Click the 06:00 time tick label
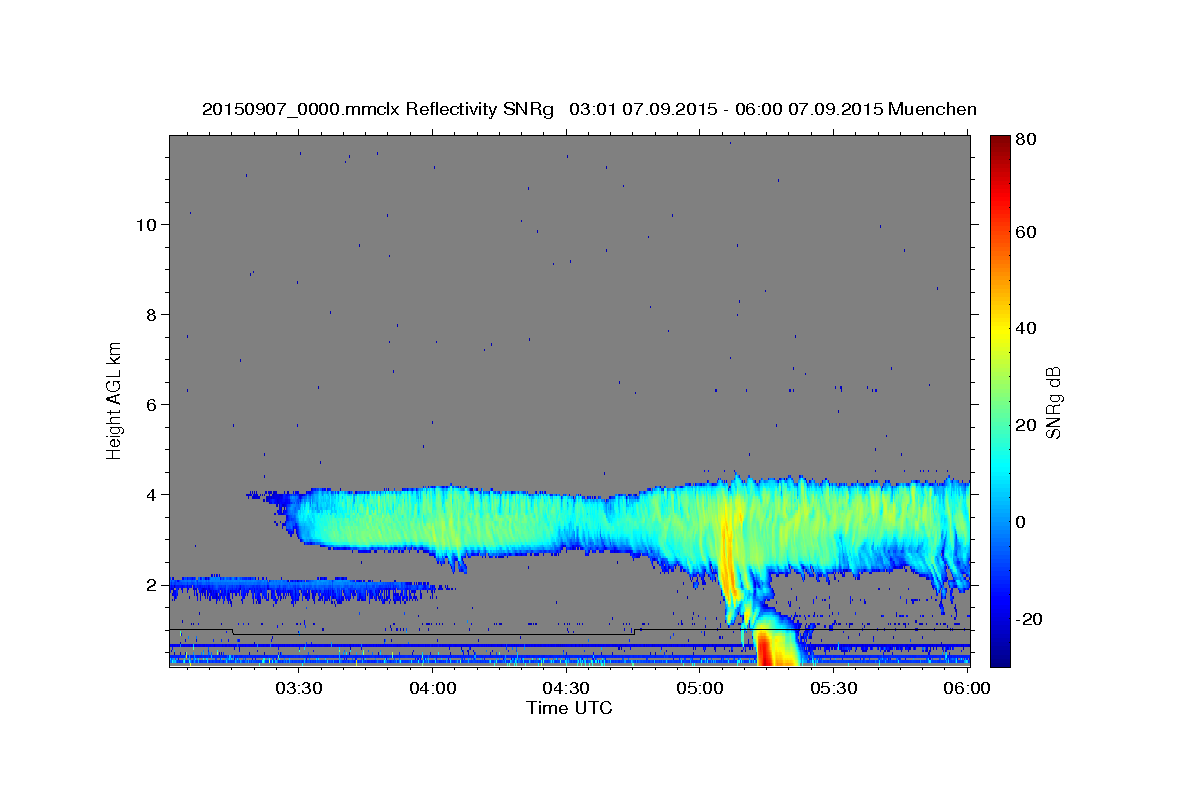The width and height of the screenshot is (1200, 800). tap(967, 688)
